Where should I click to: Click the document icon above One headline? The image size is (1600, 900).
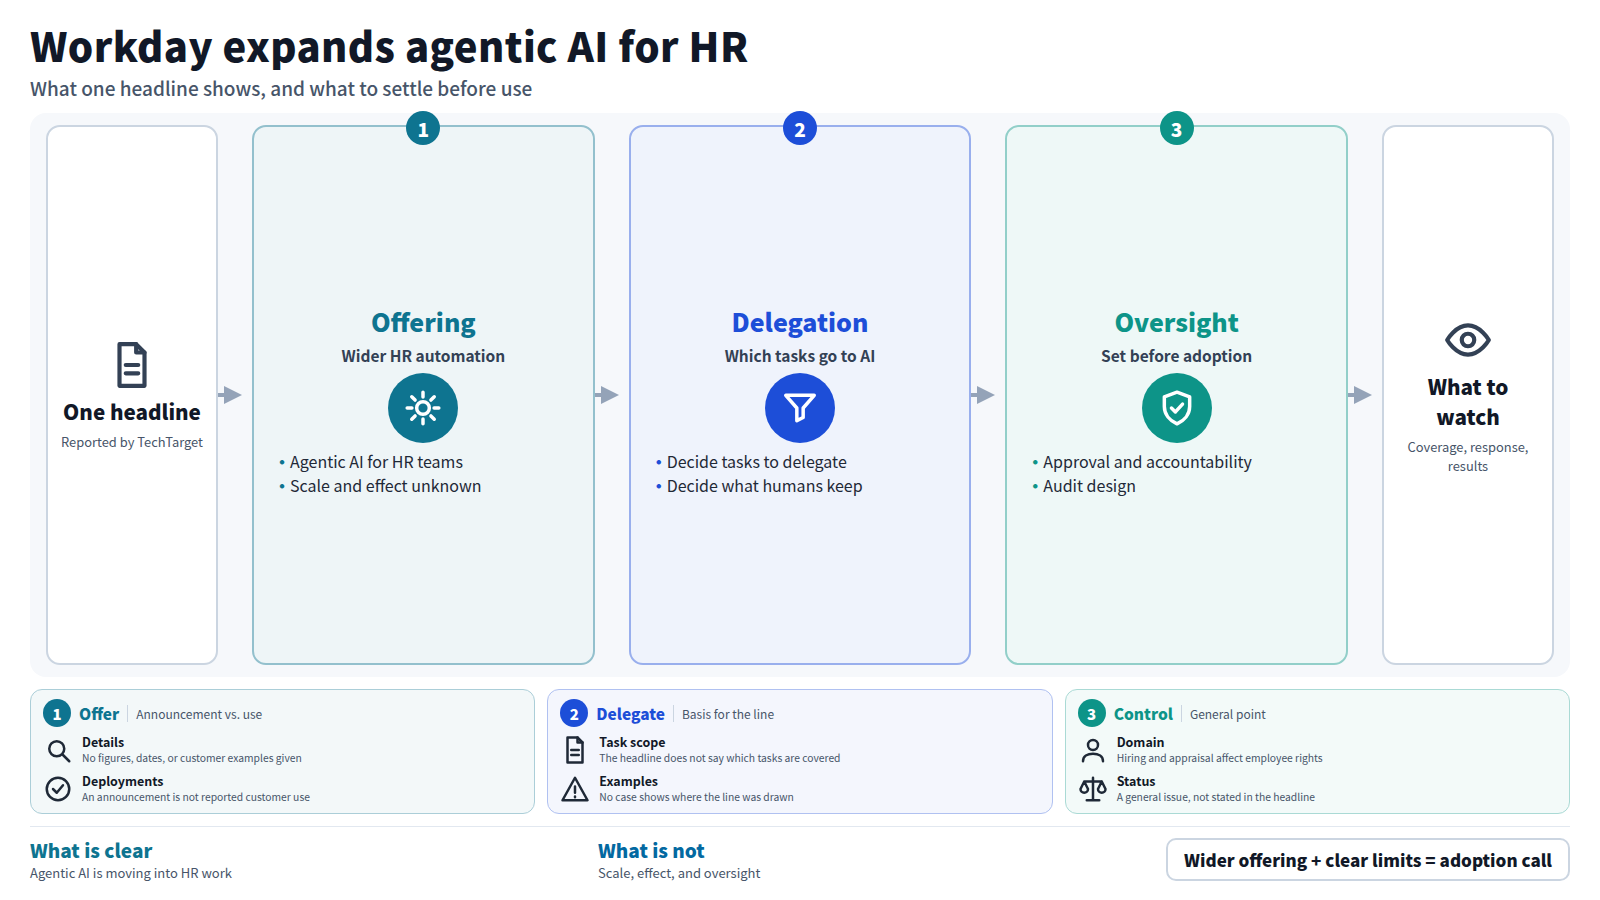click(x=132, y=365)
